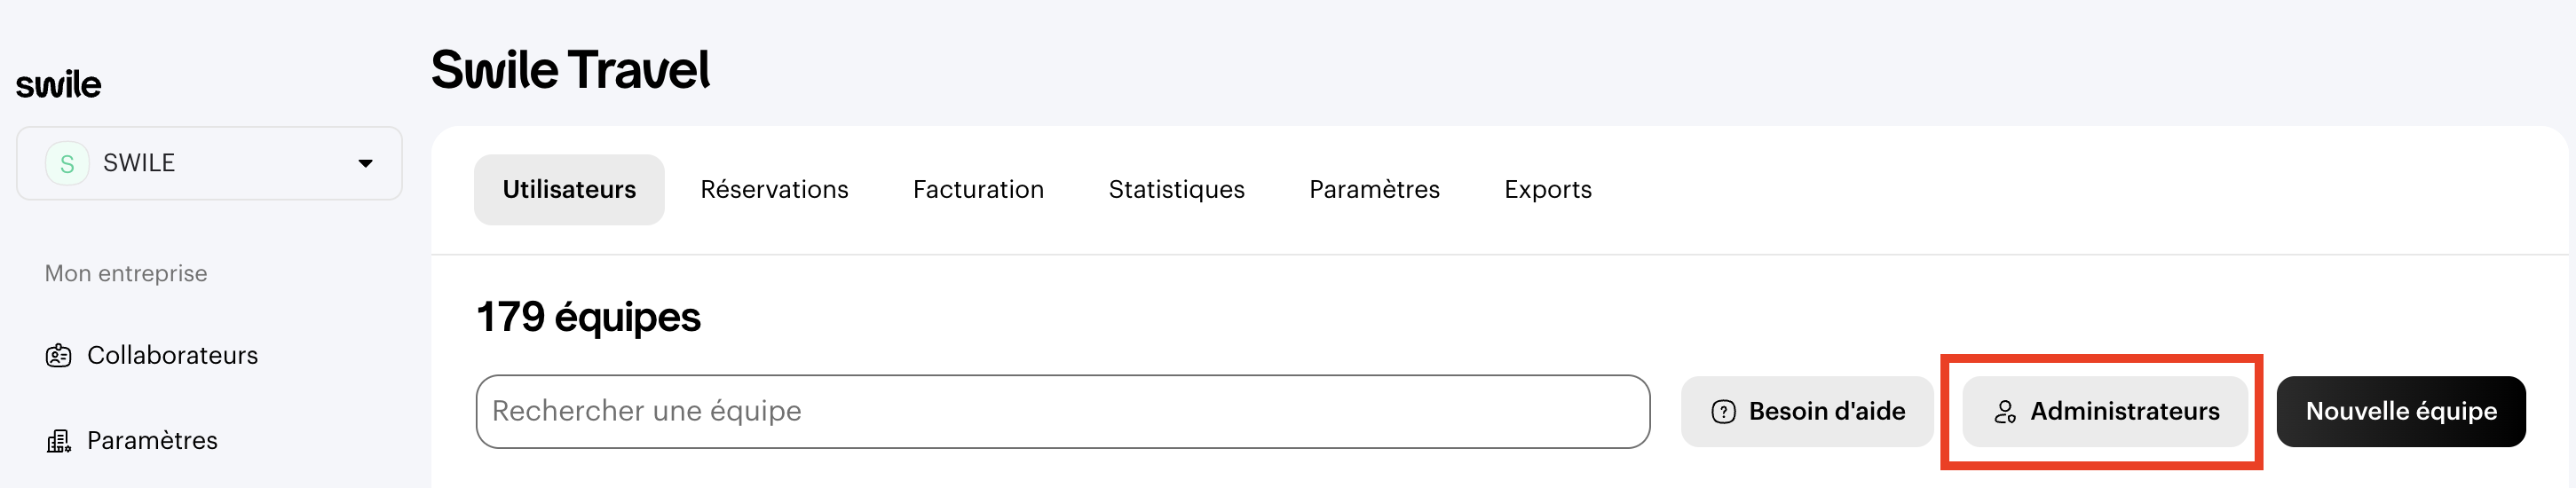Expand the SWILE company dropdown arrow
The image size is (2576, 488).
point(365,163)
